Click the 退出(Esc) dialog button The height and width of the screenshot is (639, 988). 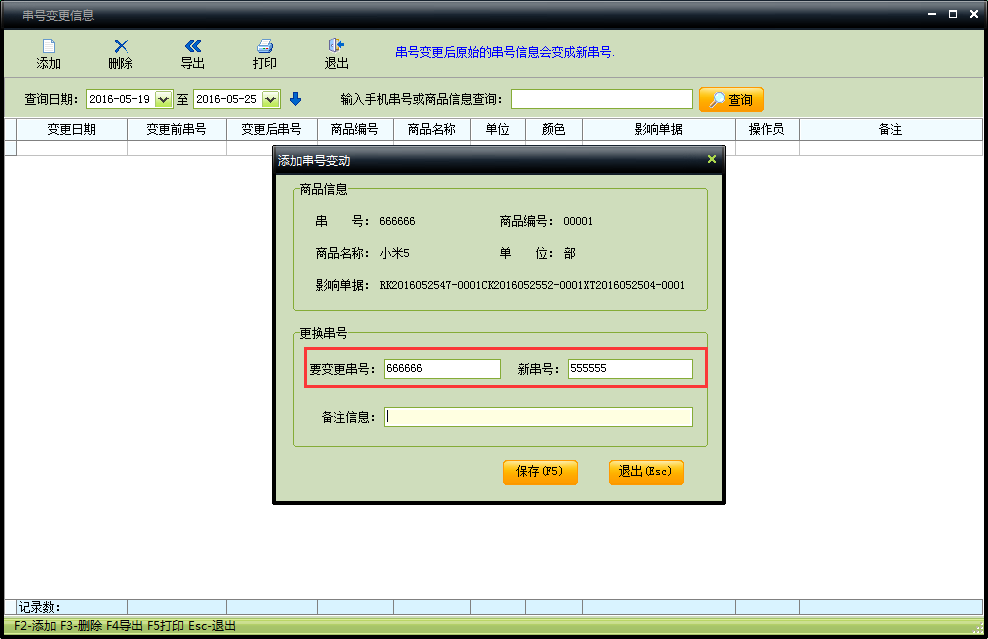[646, 472]
